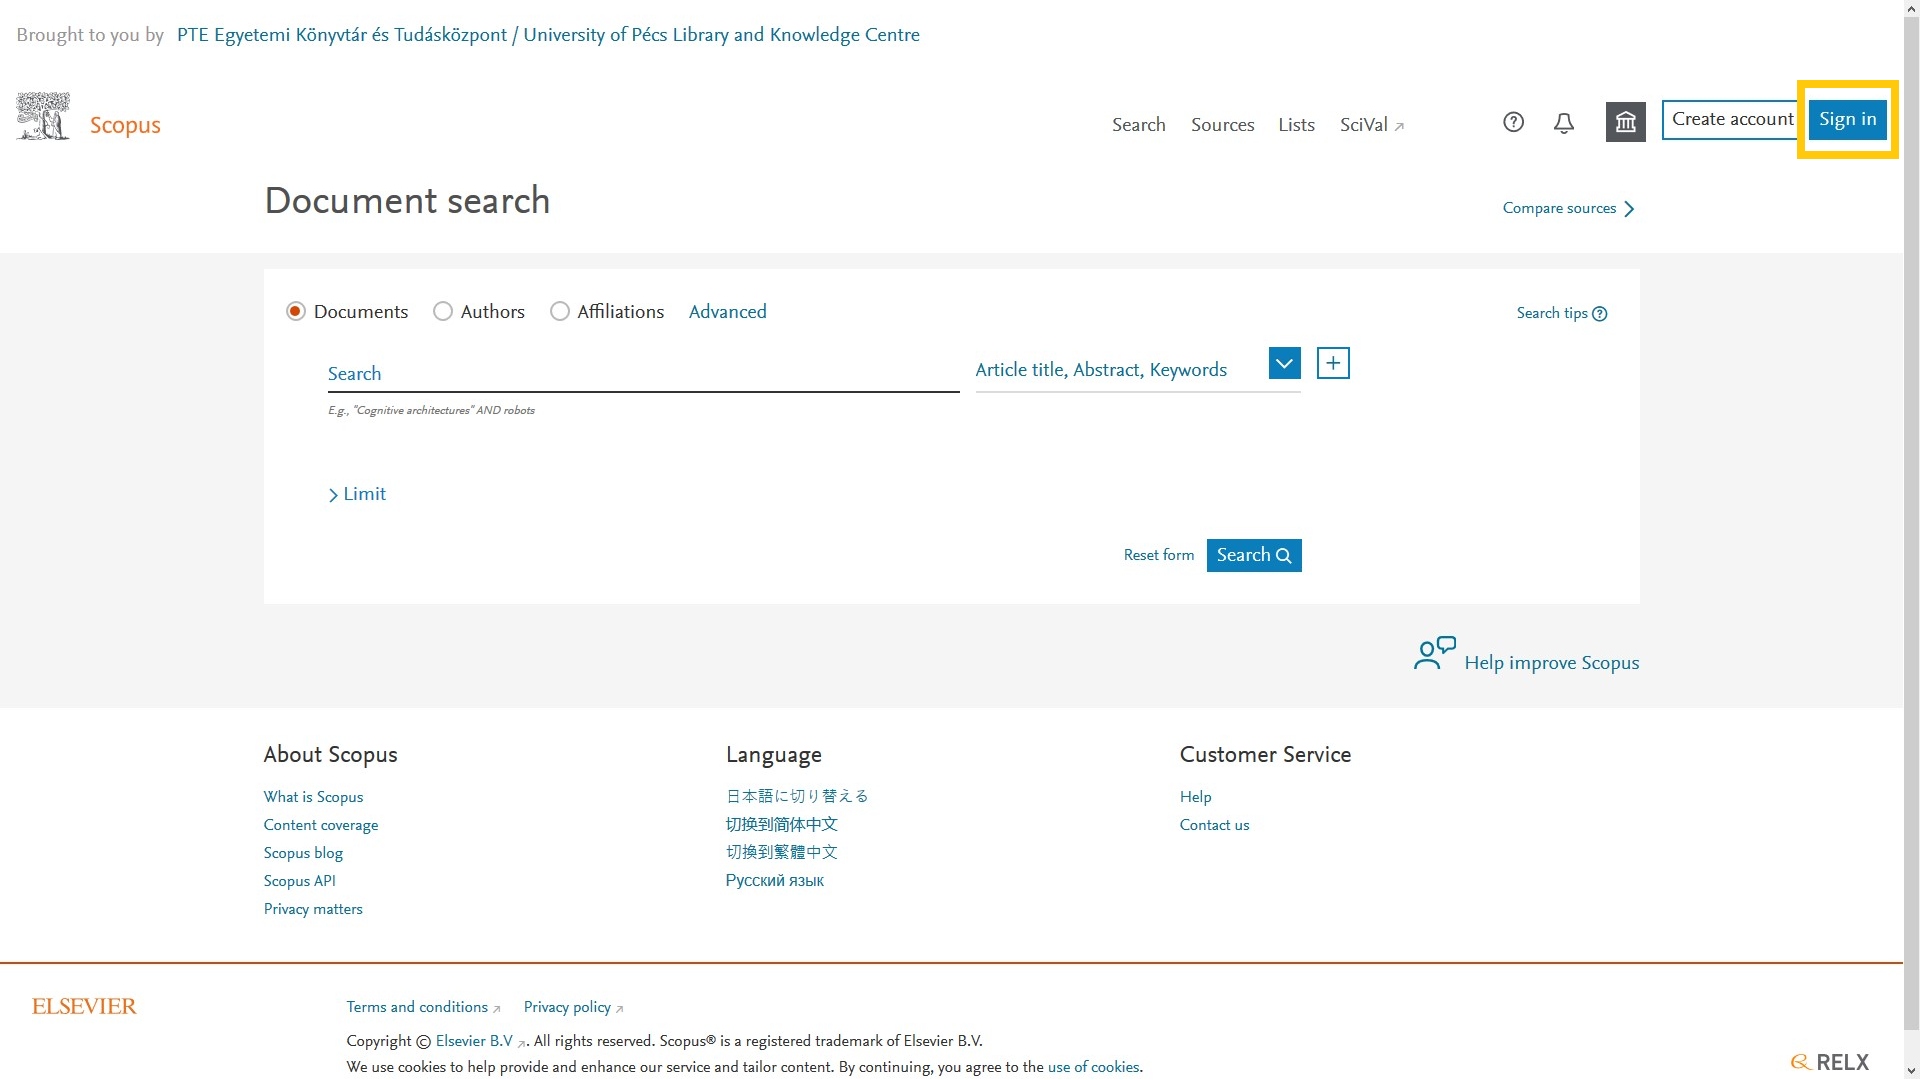Open Help improve Scopus link

pyautogui.click(x=1552, y=662)
